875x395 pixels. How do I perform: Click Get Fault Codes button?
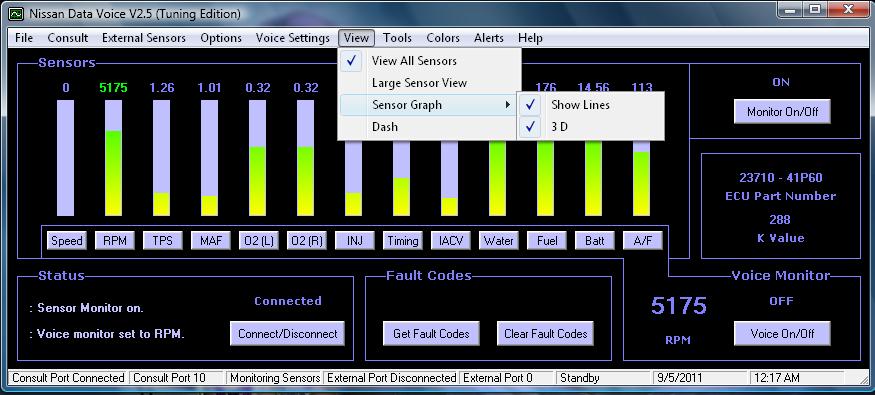431,334
